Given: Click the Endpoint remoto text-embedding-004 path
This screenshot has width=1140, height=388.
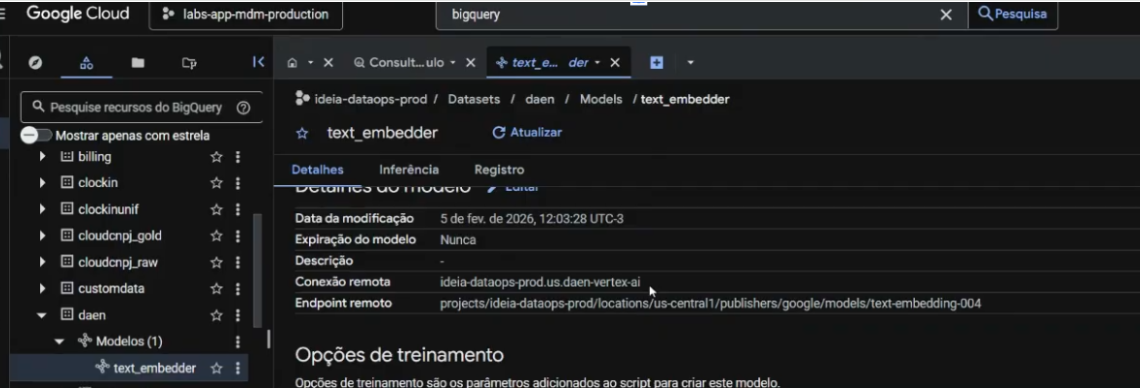Looking at the screenshot, I should pyautogui.click(x=710, y=303).
